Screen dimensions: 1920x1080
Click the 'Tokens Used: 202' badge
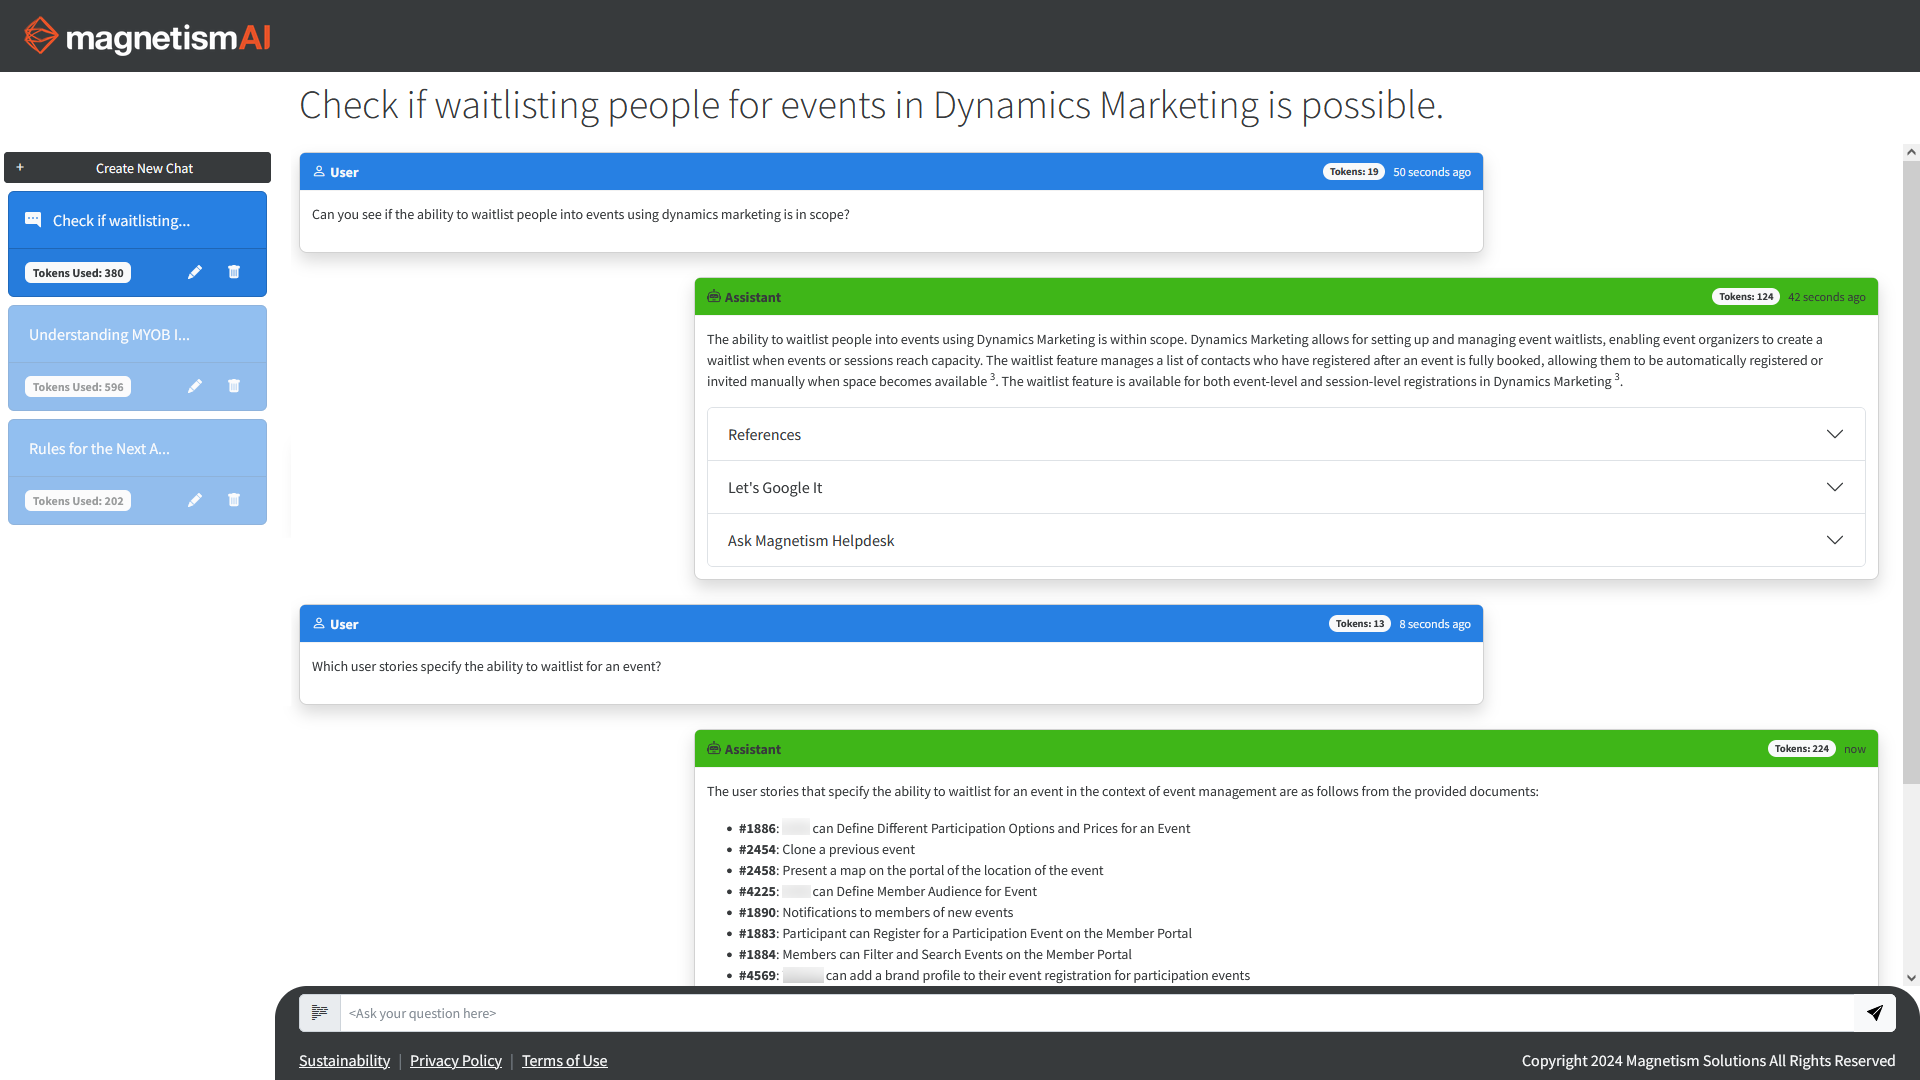[78, 501]
